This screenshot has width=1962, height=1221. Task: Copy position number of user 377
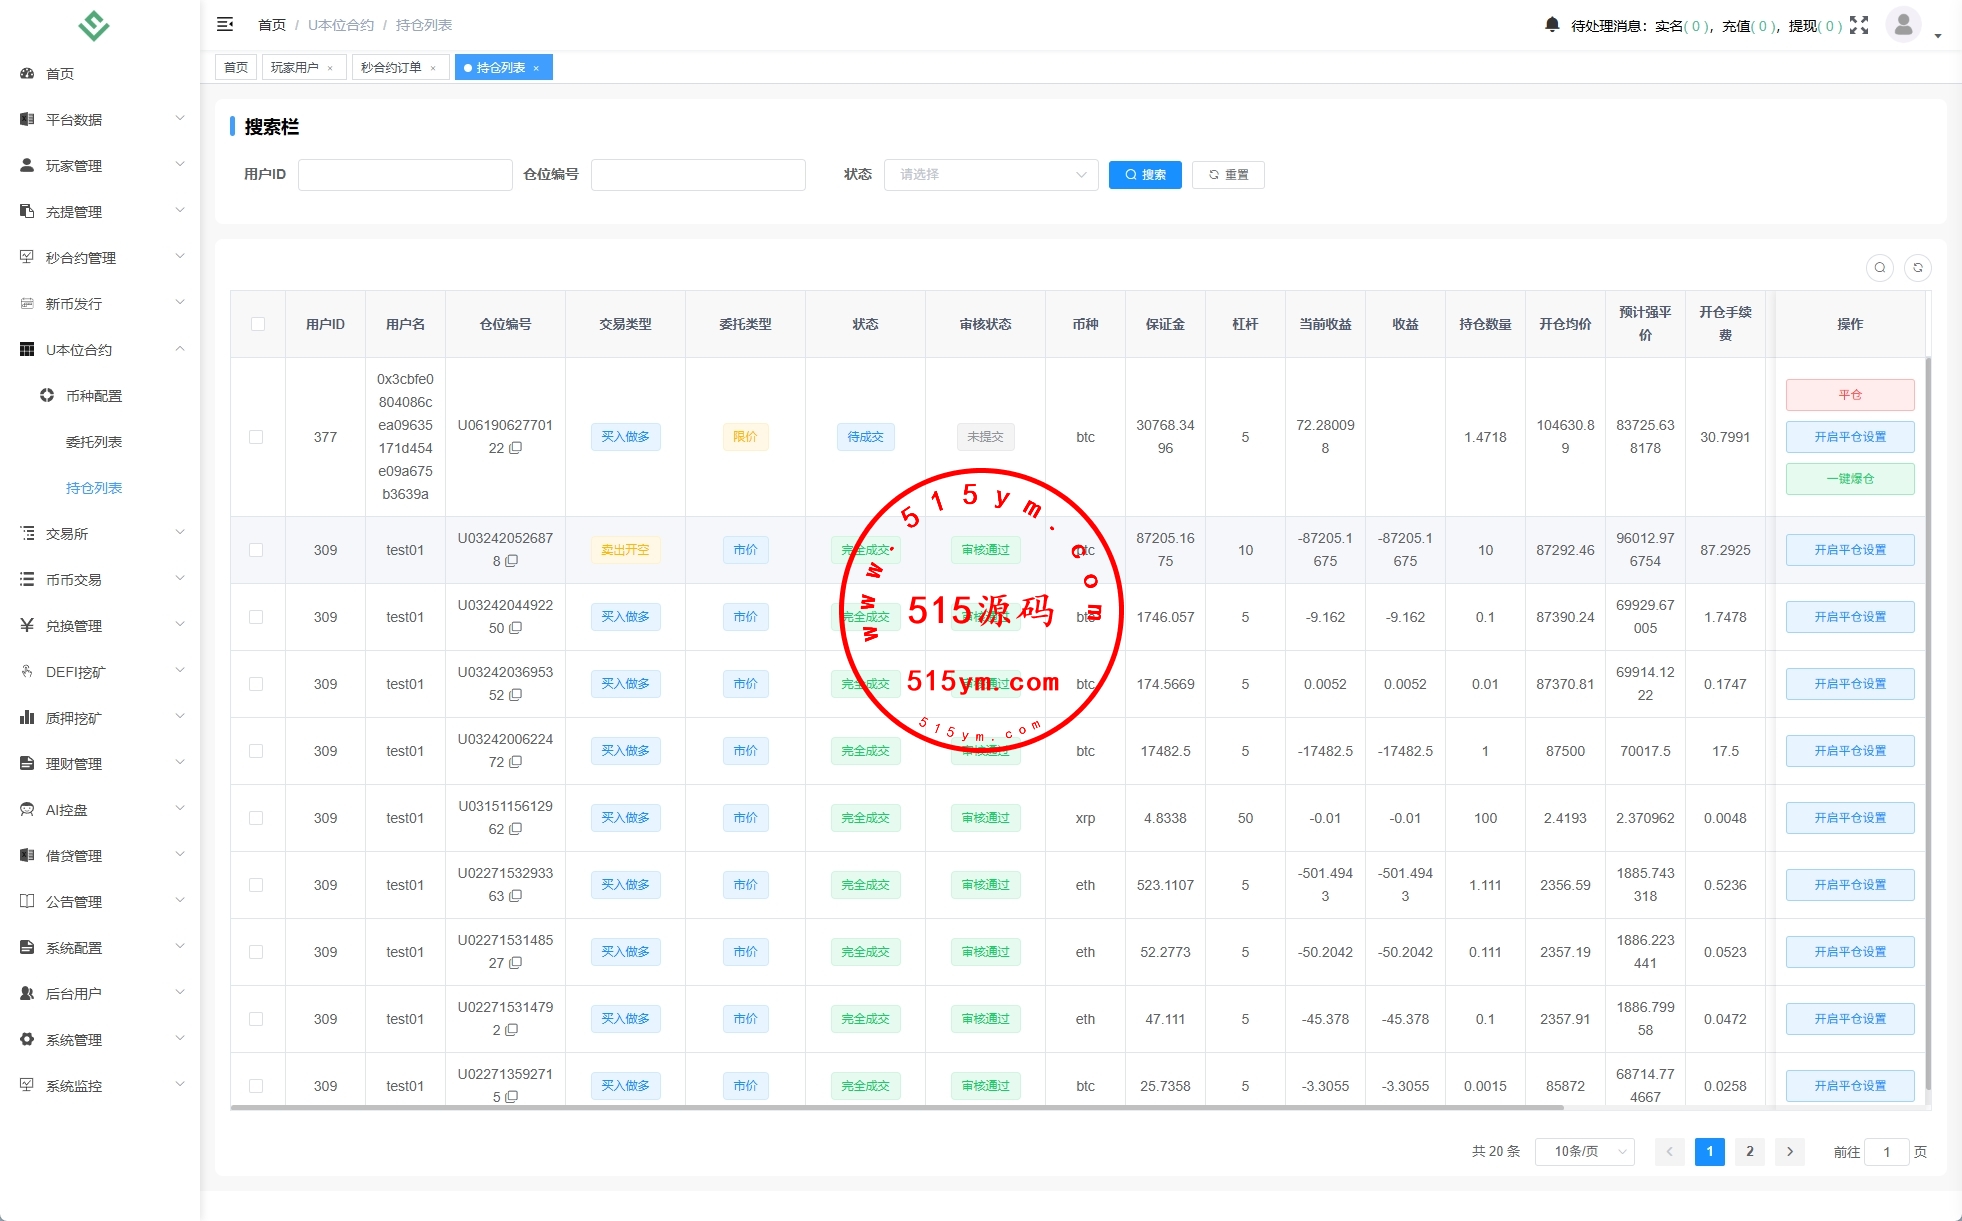tap(516, 449)
